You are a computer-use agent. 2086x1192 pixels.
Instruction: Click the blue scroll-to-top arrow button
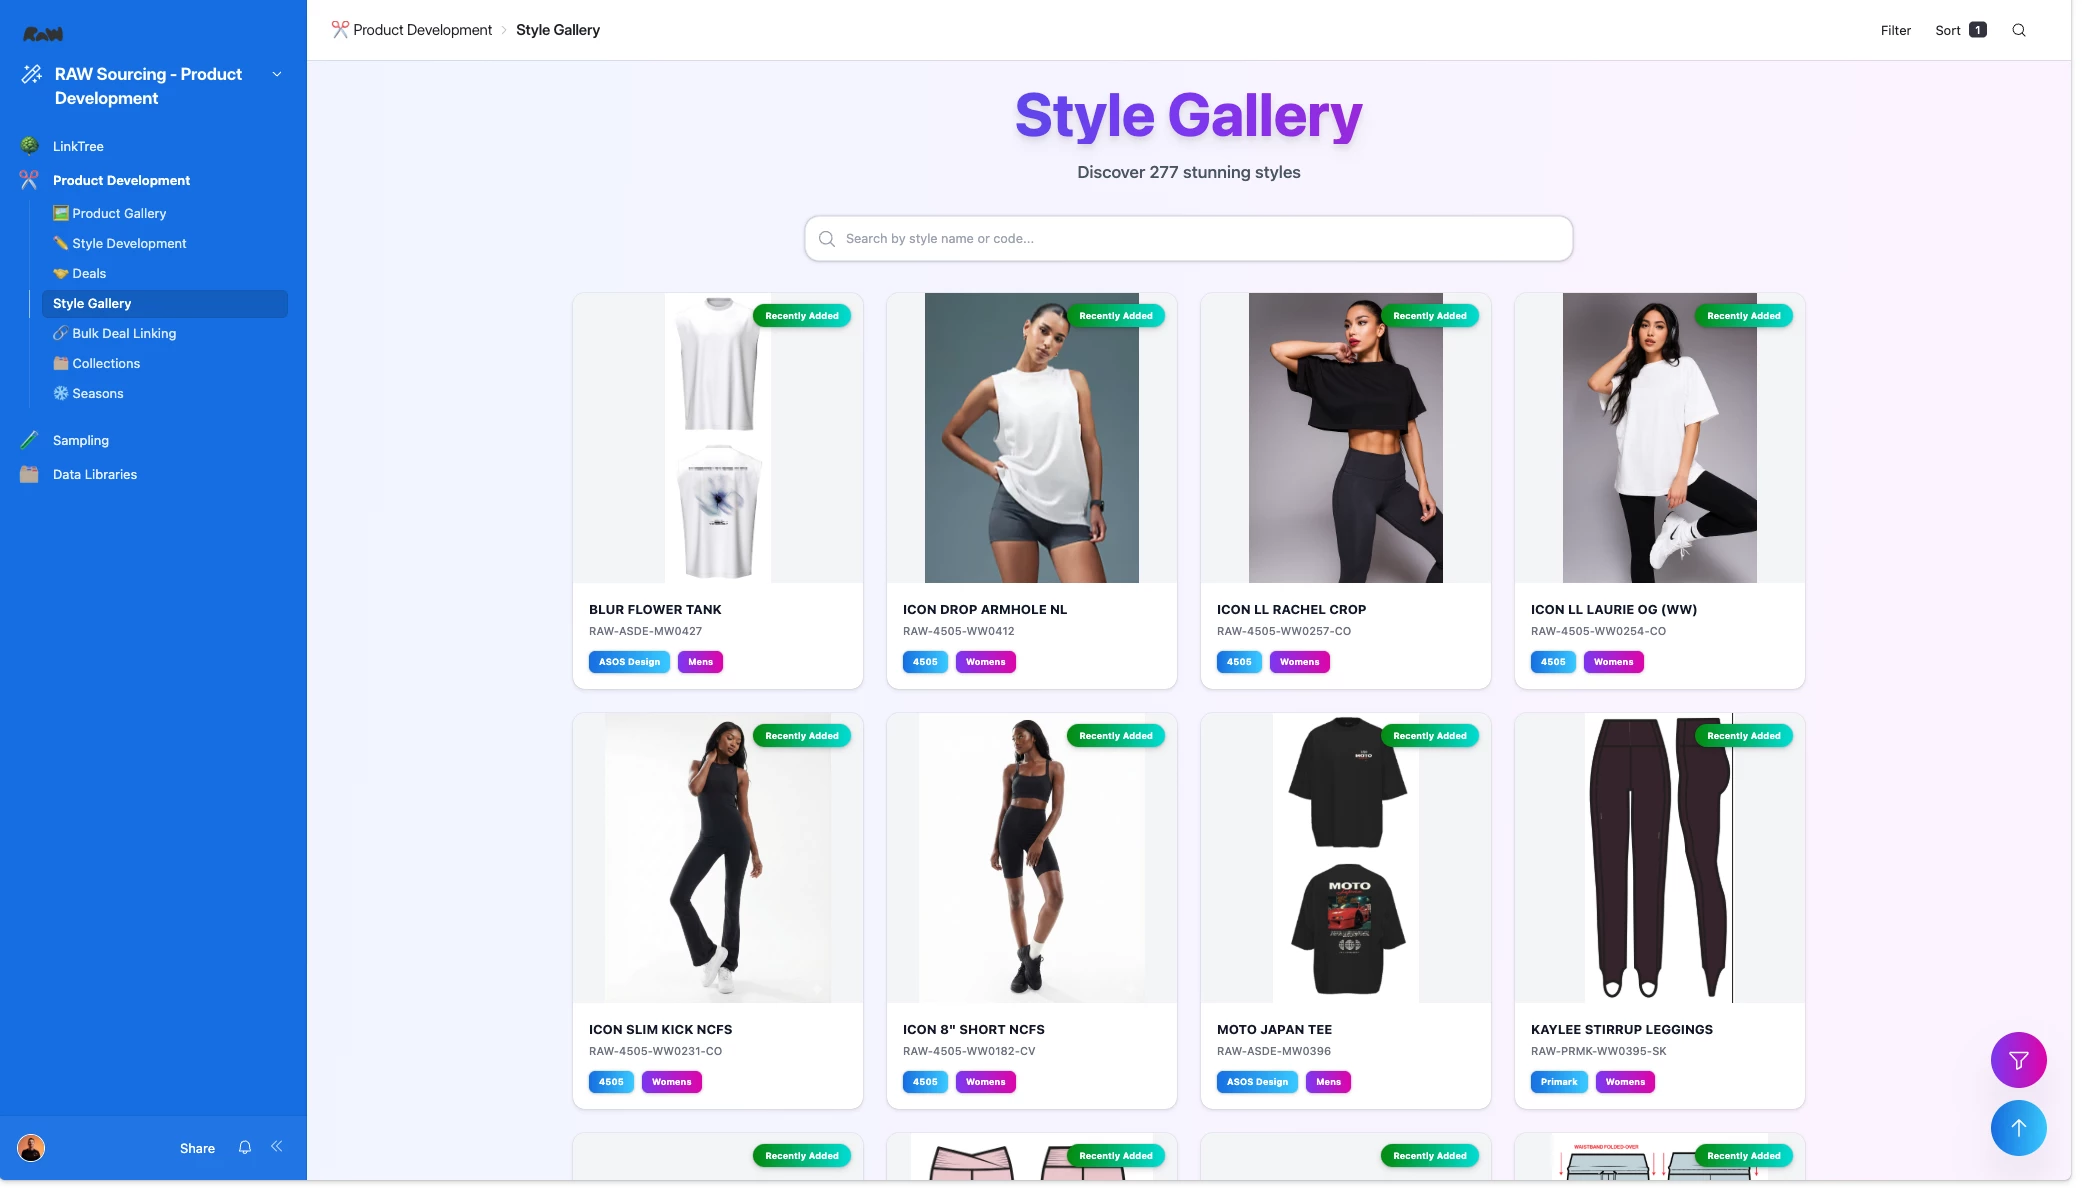point(2018,1128)
